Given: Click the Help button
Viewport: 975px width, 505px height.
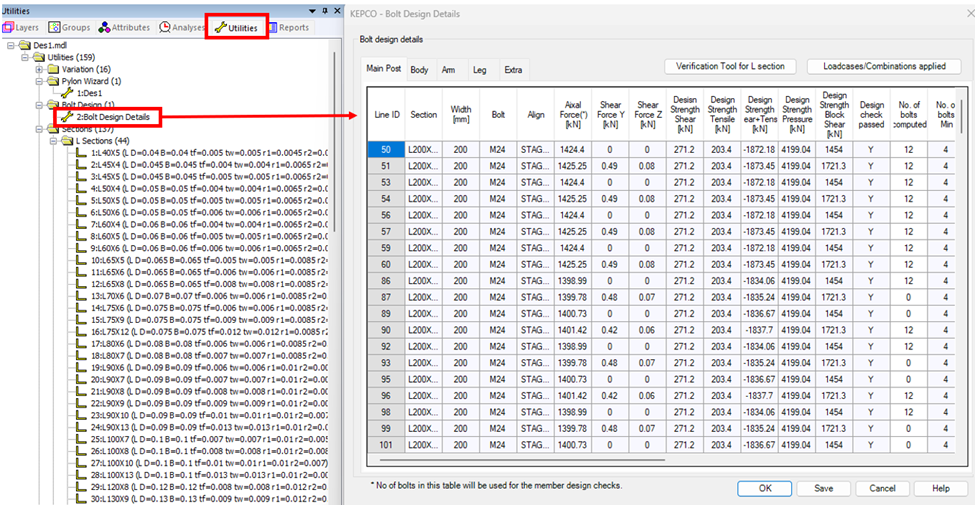Looking at the screenshot, I should 940,488.
